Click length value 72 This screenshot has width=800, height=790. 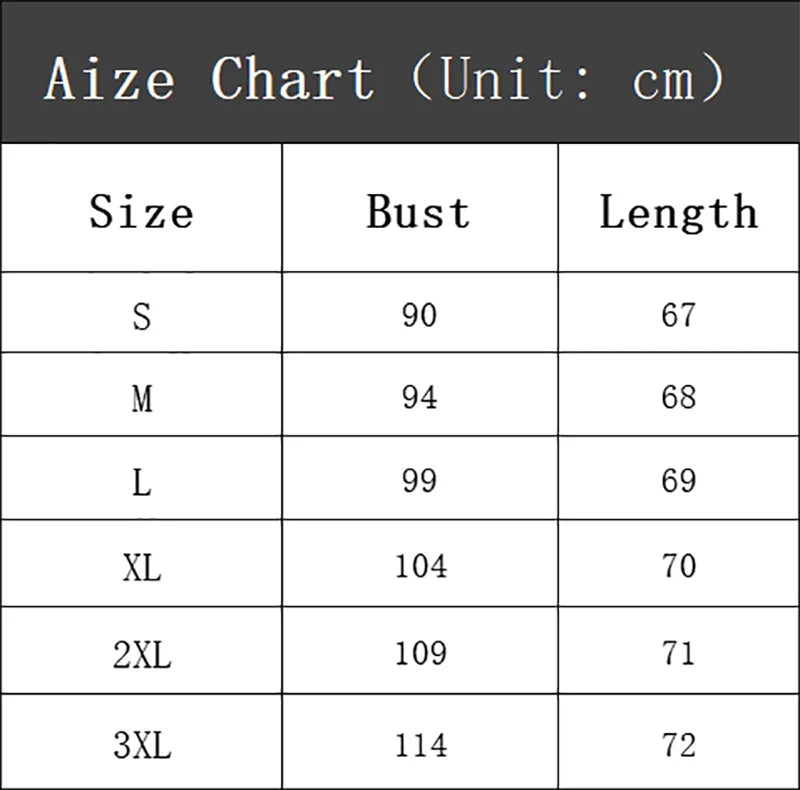click(x=678, y=745)
